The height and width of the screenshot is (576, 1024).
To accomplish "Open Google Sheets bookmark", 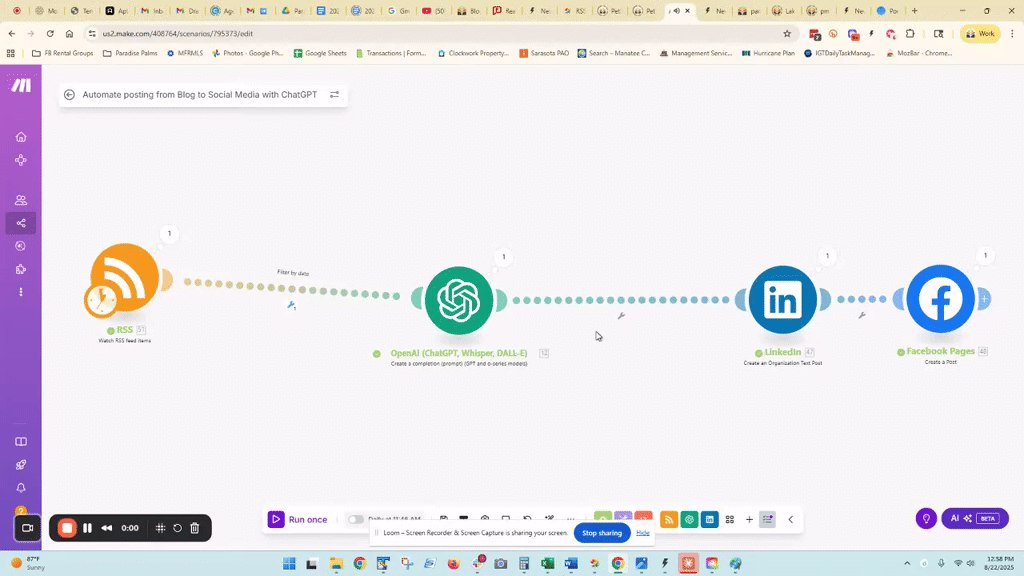I will tap(320, 53).
